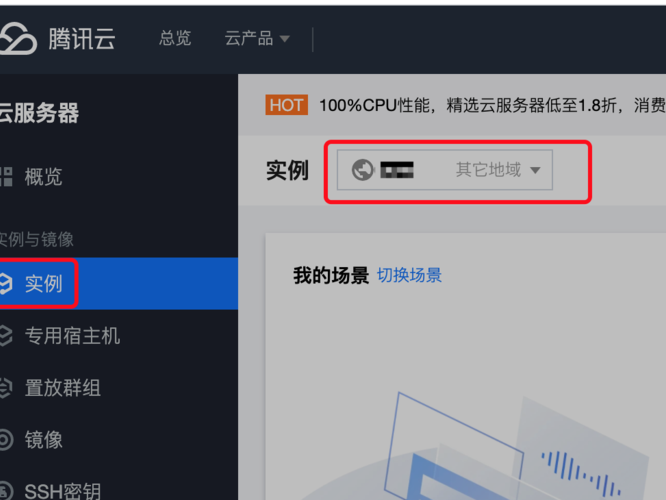Click the 实例与镜像 section label
Viewport: 666px width, 500px height.
pos(37,240)
